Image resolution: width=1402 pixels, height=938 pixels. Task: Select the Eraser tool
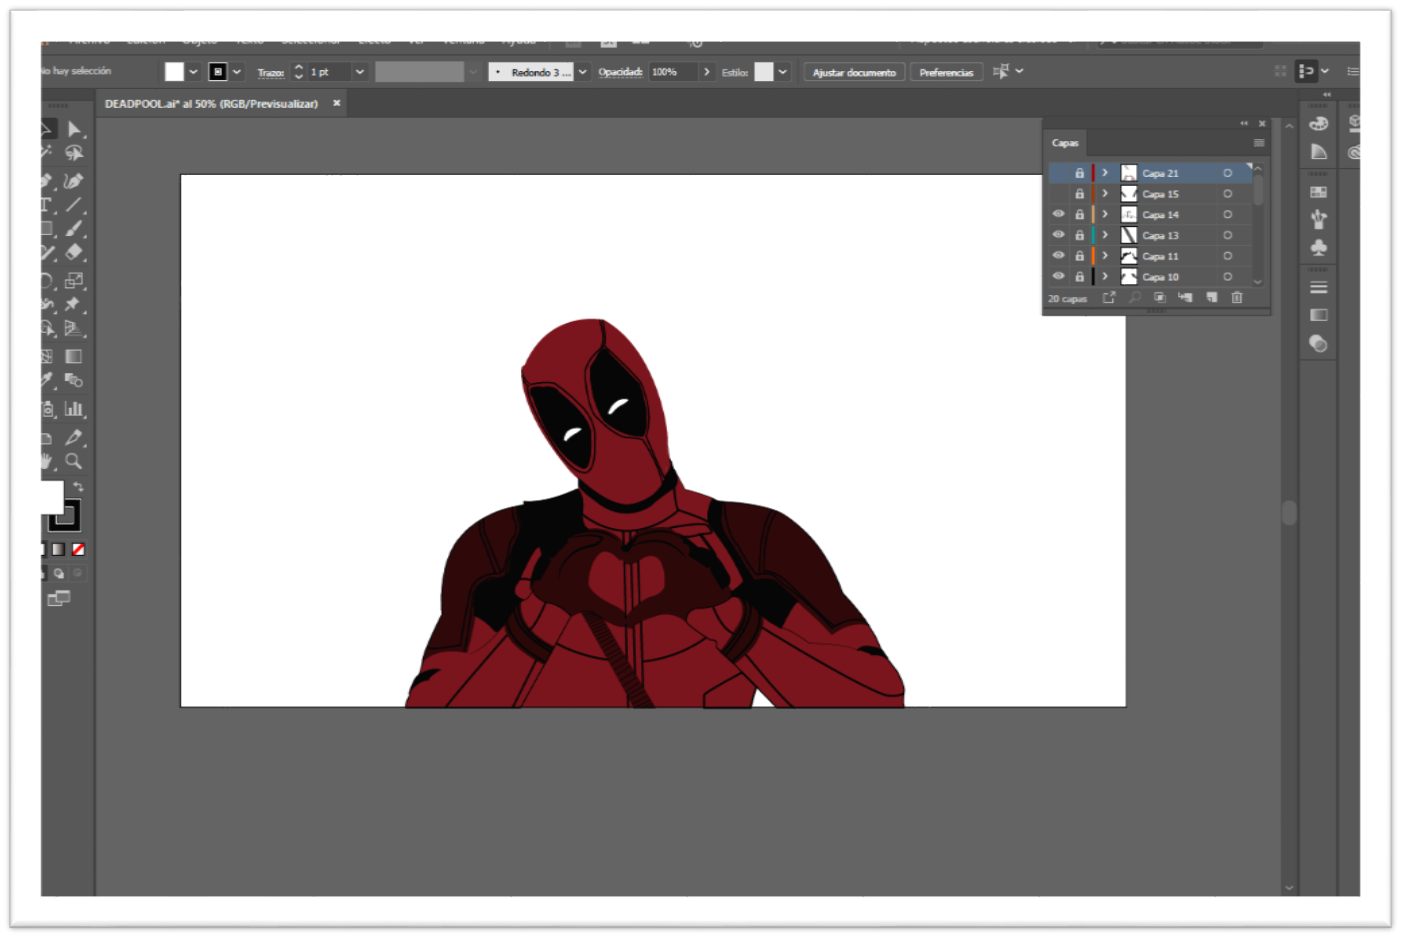tap(74, 253)
